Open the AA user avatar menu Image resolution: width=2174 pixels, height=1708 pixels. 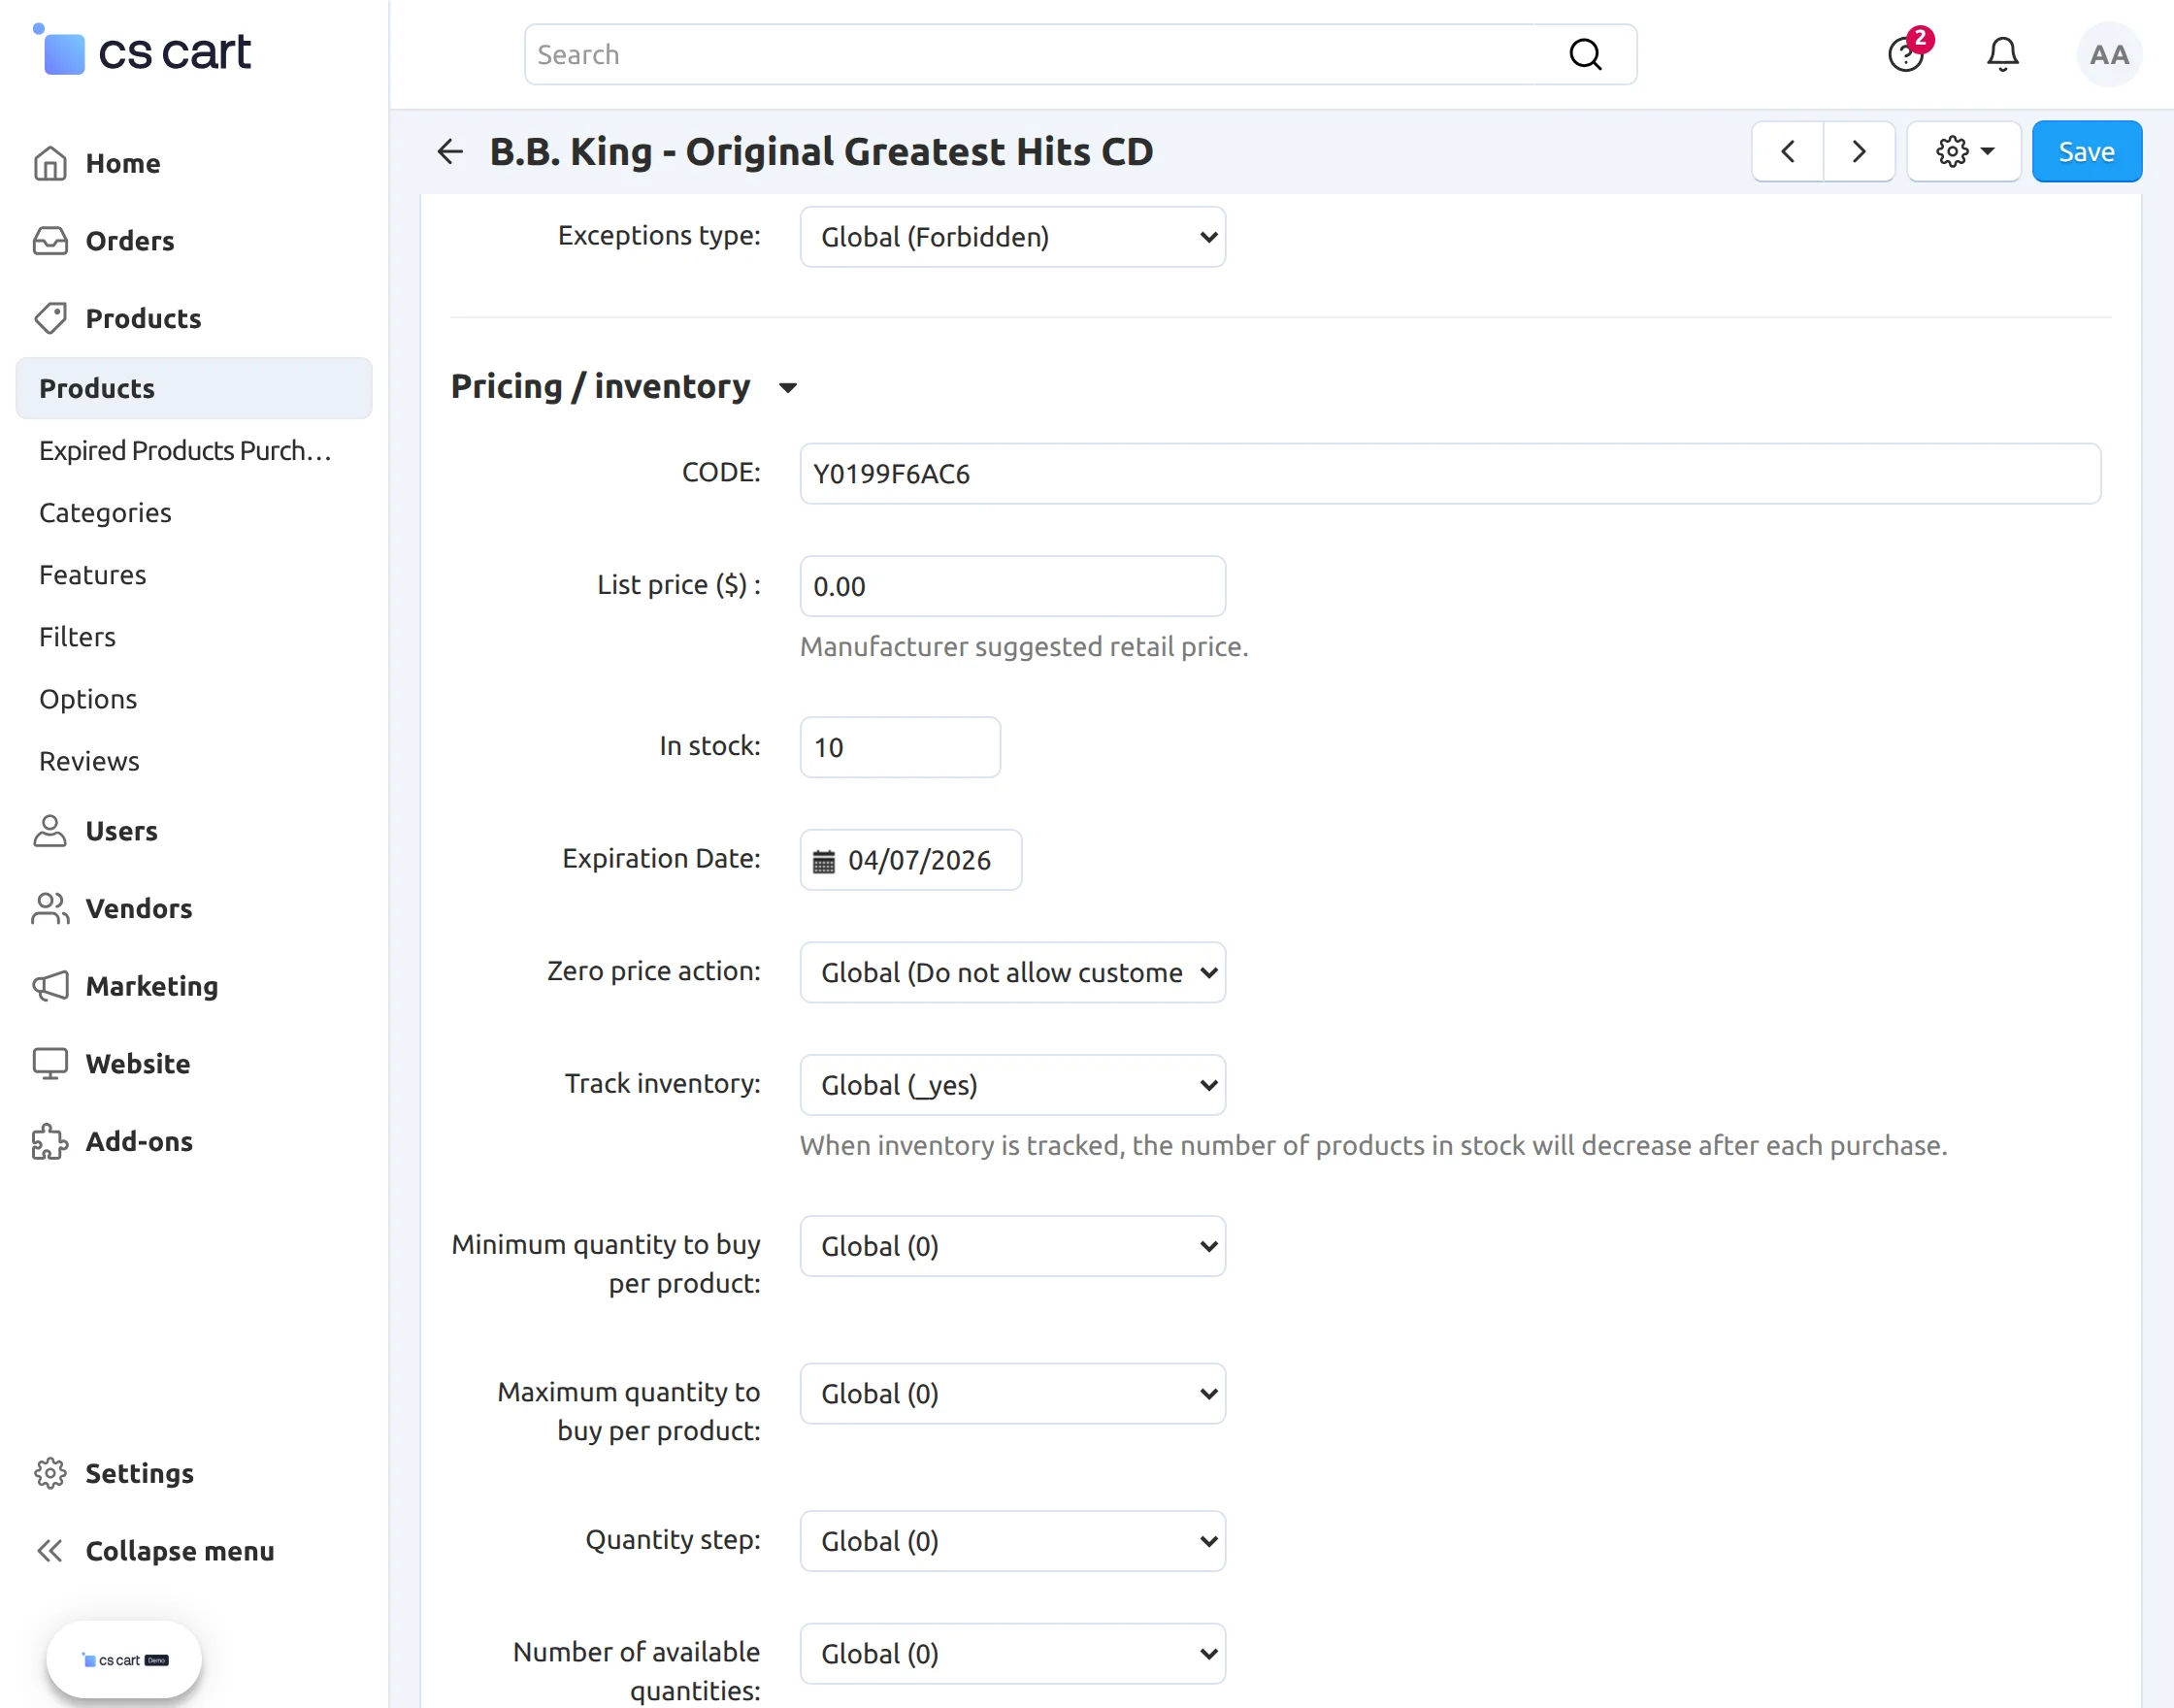[2109, 54]
